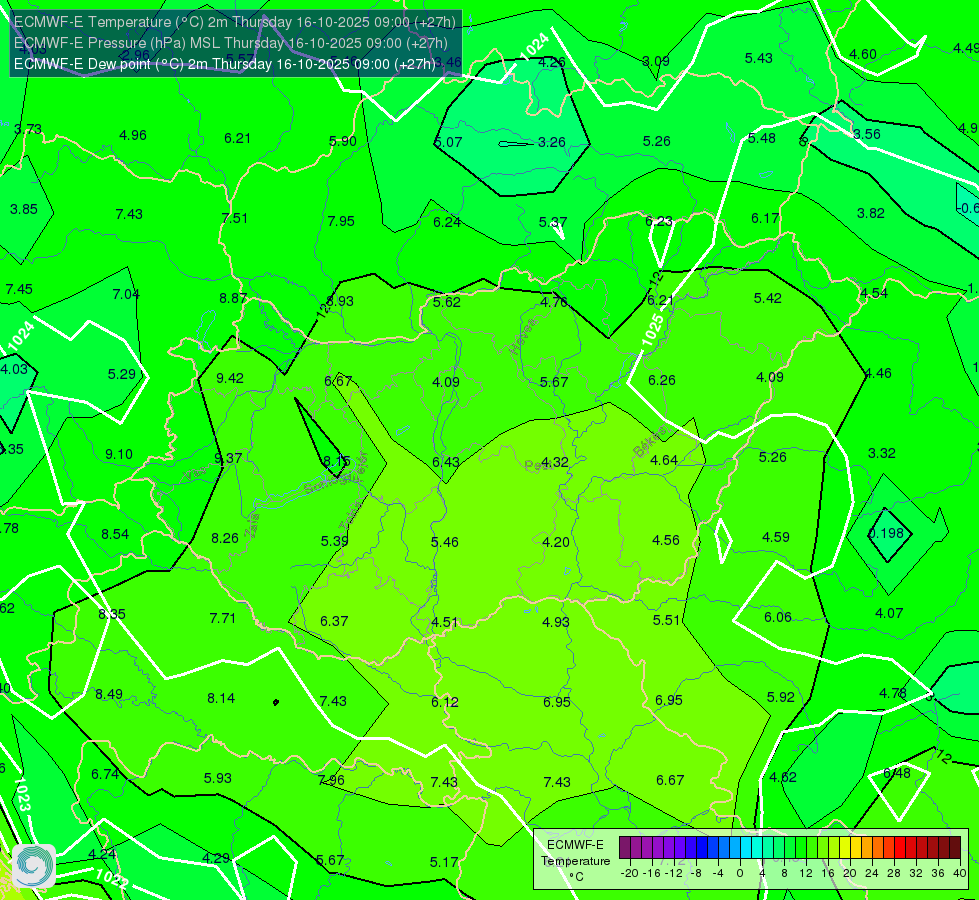Click the dew point value 5.07

click(x=448, y=142)
